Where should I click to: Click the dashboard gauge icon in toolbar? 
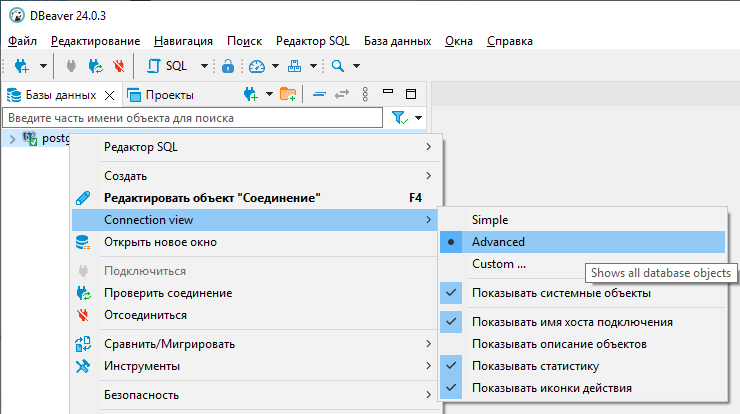[257, 66]
